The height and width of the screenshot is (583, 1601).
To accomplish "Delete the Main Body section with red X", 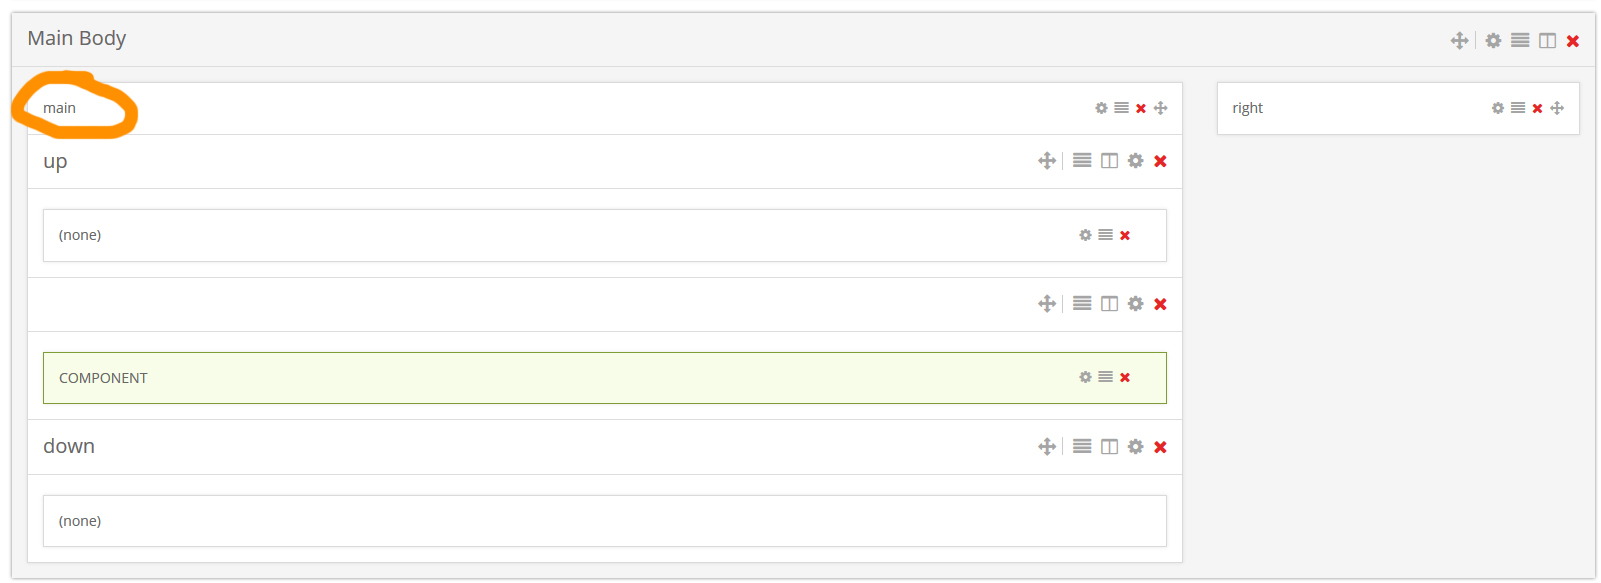I will click(x=1573, y=41).
